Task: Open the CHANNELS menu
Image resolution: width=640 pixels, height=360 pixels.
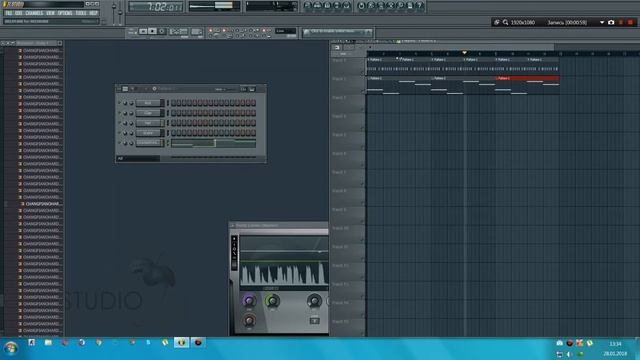Action: pos(34,13)
